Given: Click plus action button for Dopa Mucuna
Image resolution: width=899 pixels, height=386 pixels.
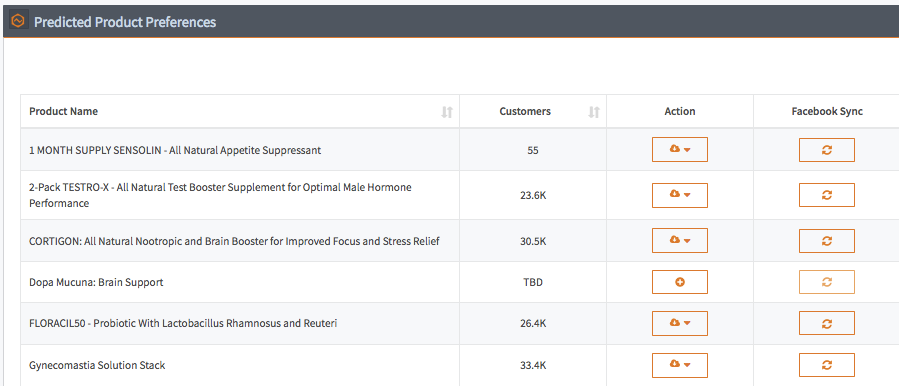Looking at the screenshot, I should click(x=680, y=282).
